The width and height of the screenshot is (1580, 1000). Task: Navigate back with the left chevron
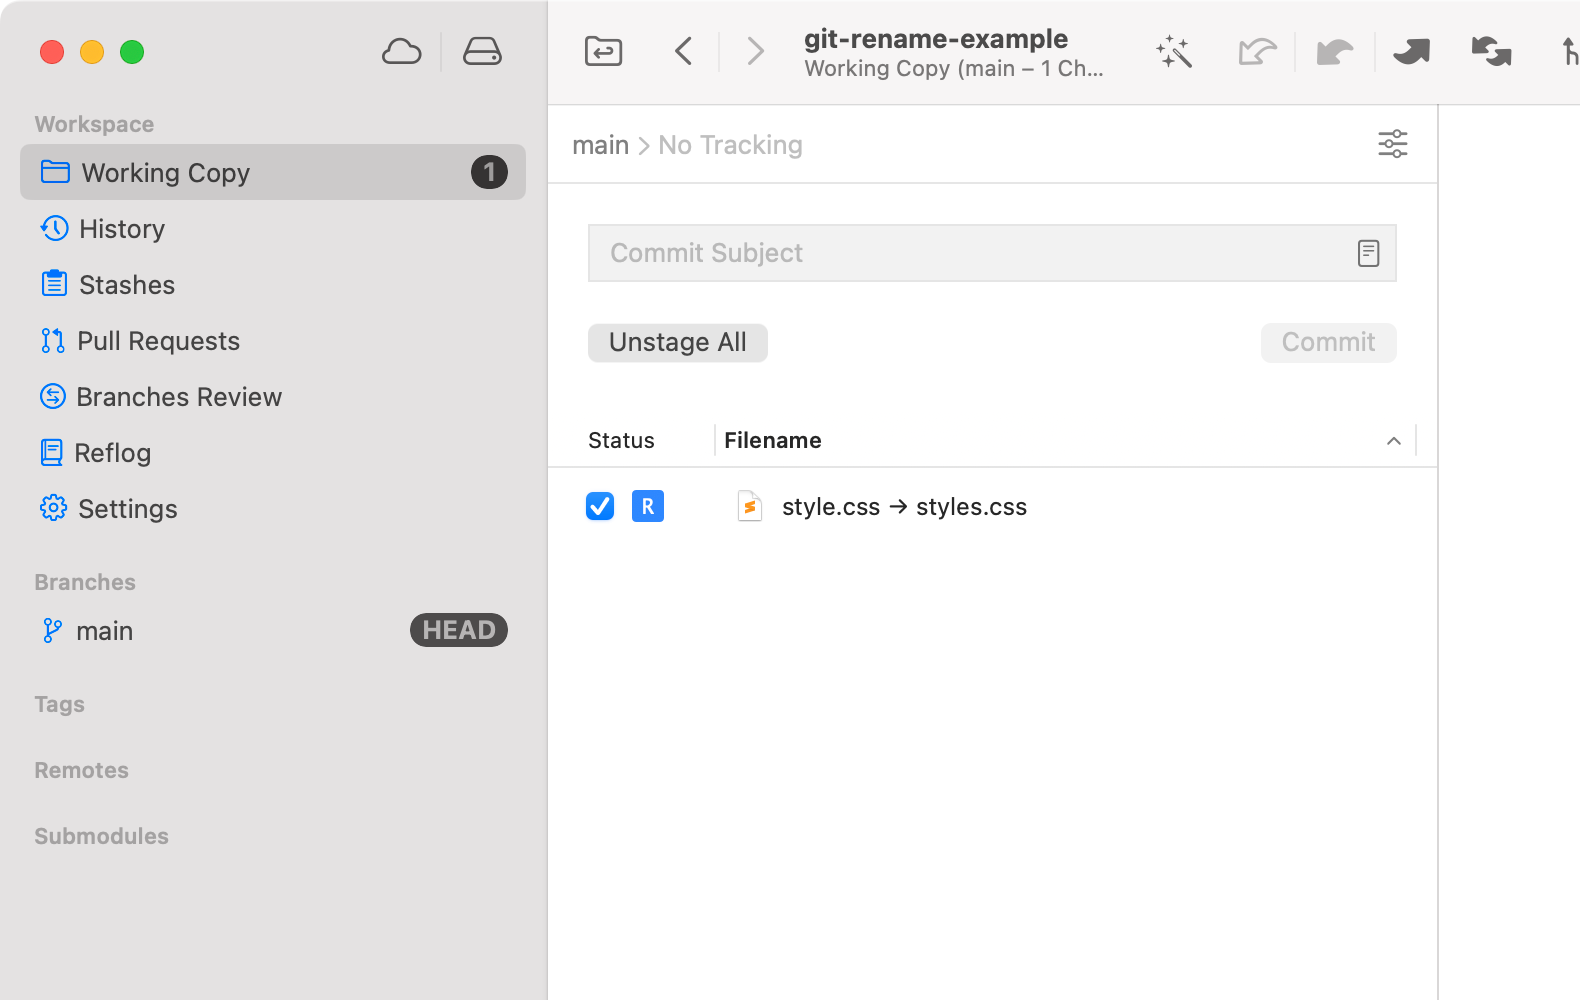point(684,52)
